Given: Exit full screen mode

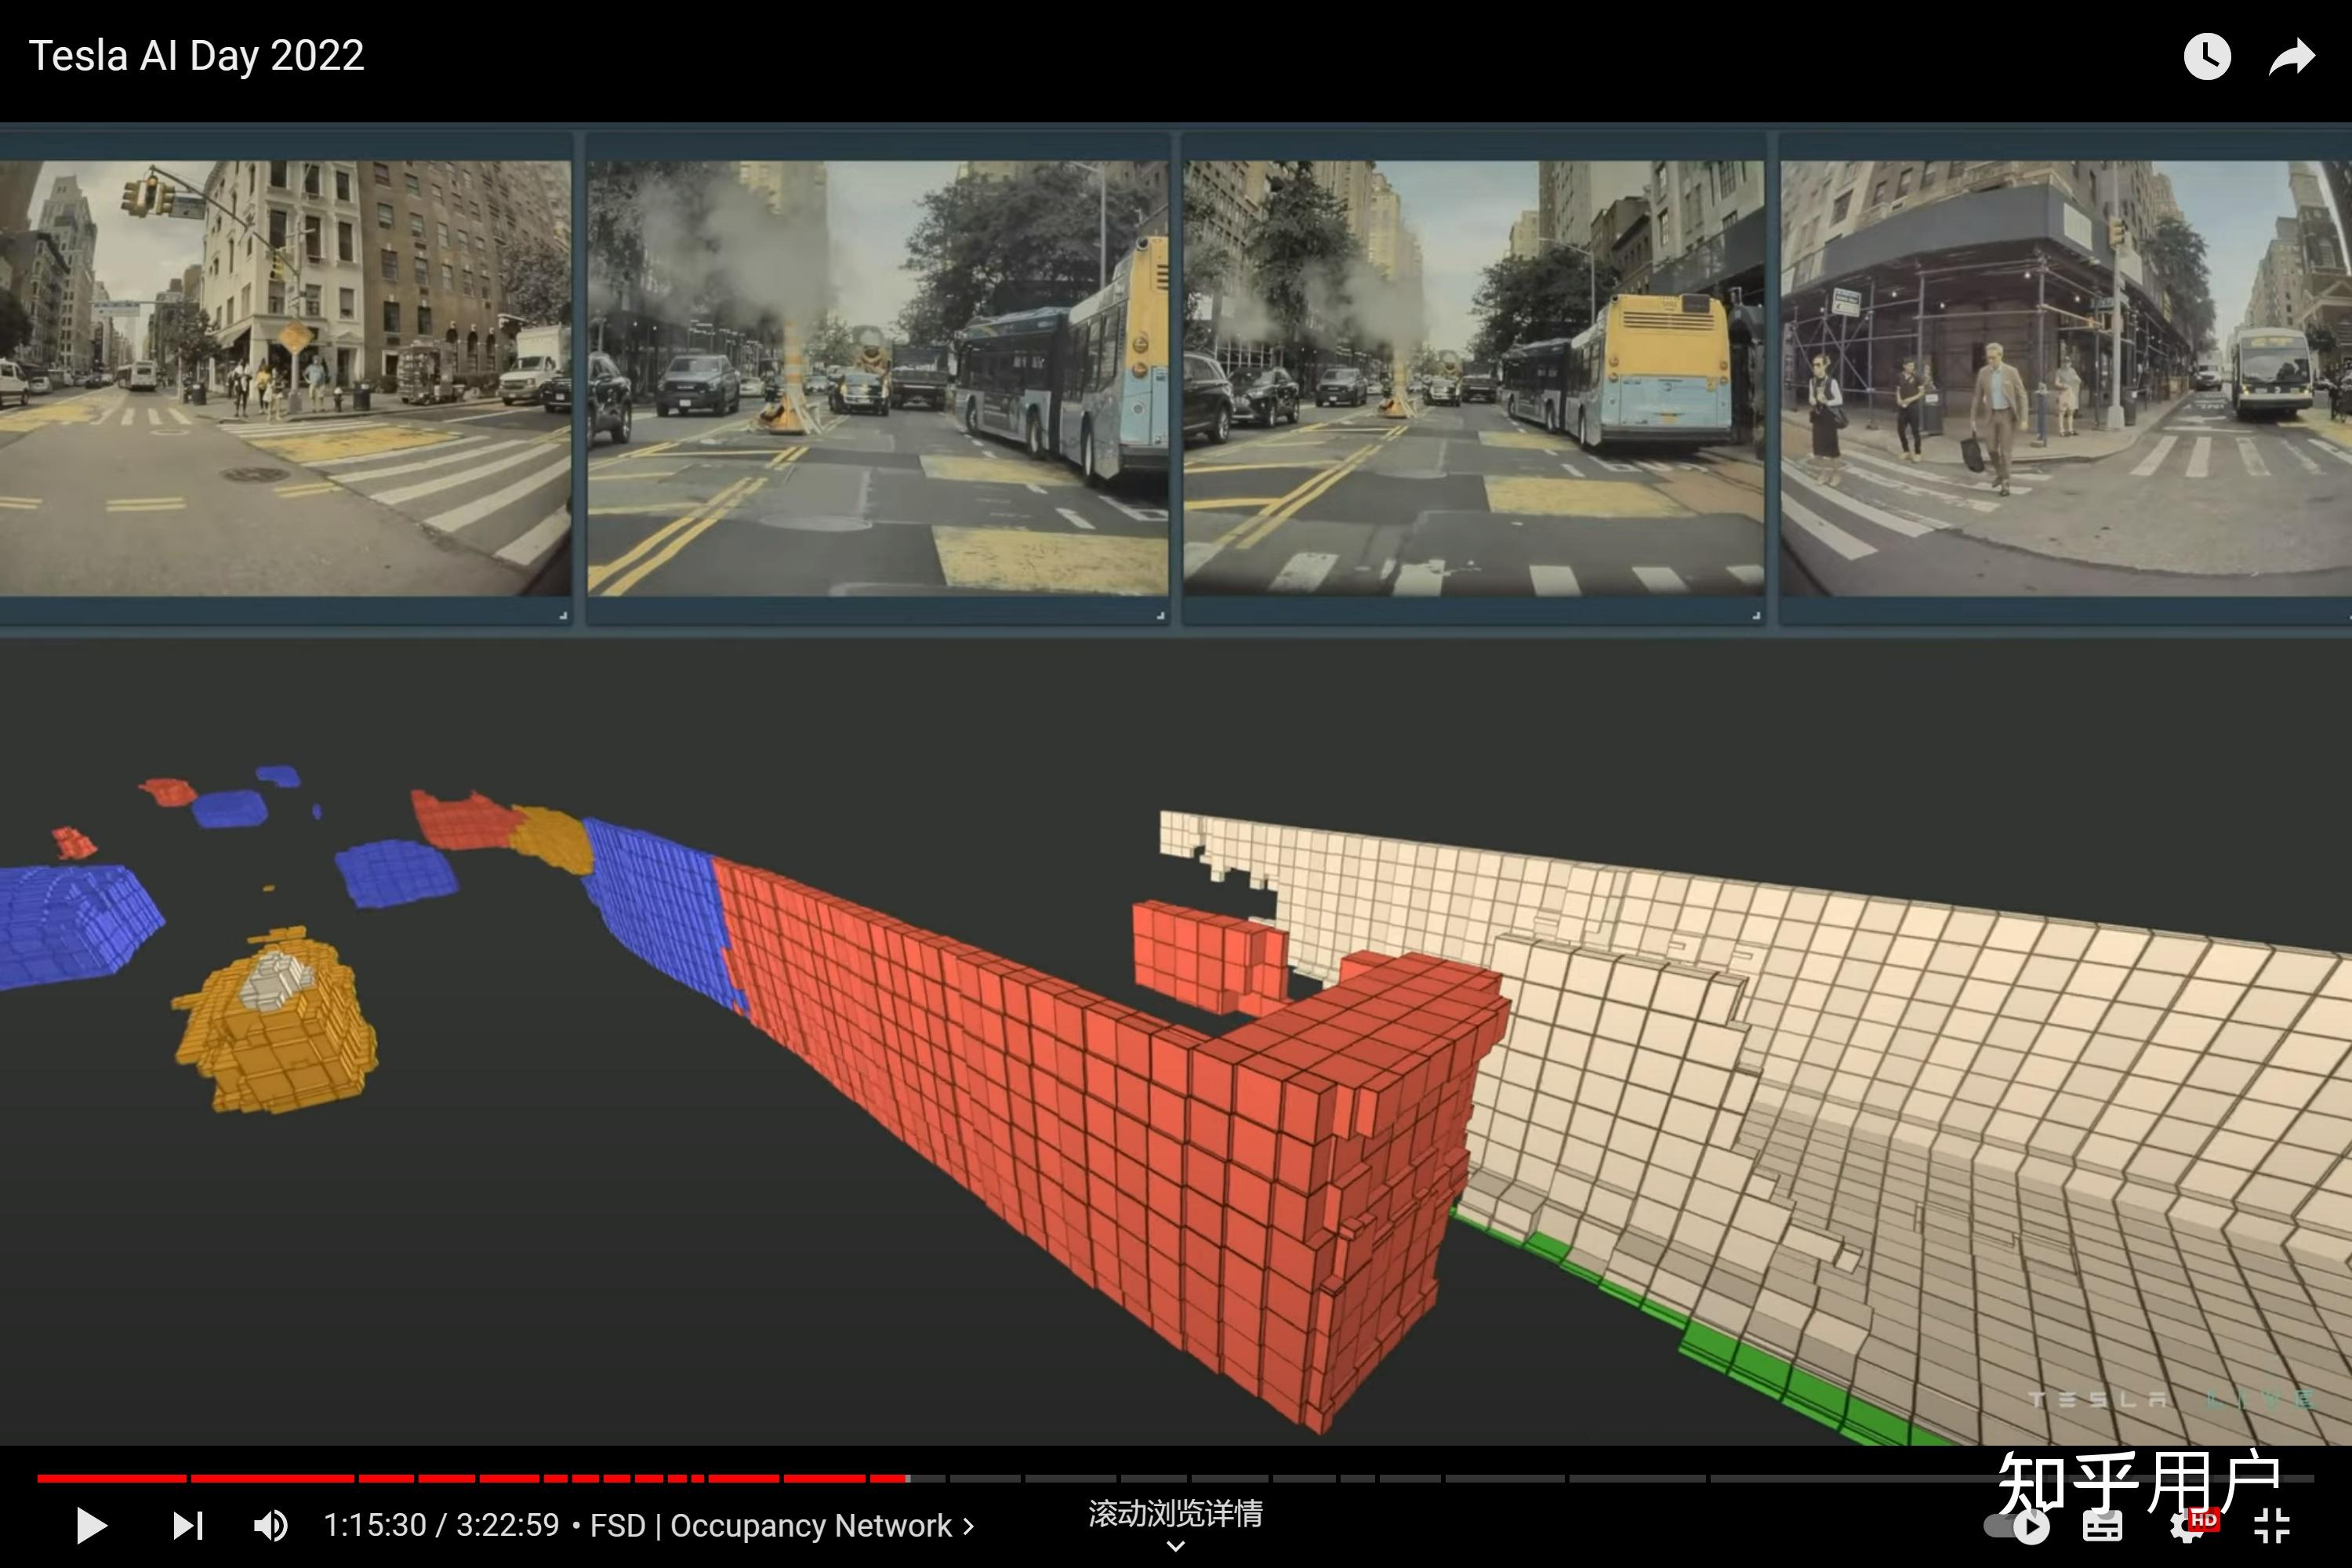Looking at the screenshot, I should 2272,1526.
